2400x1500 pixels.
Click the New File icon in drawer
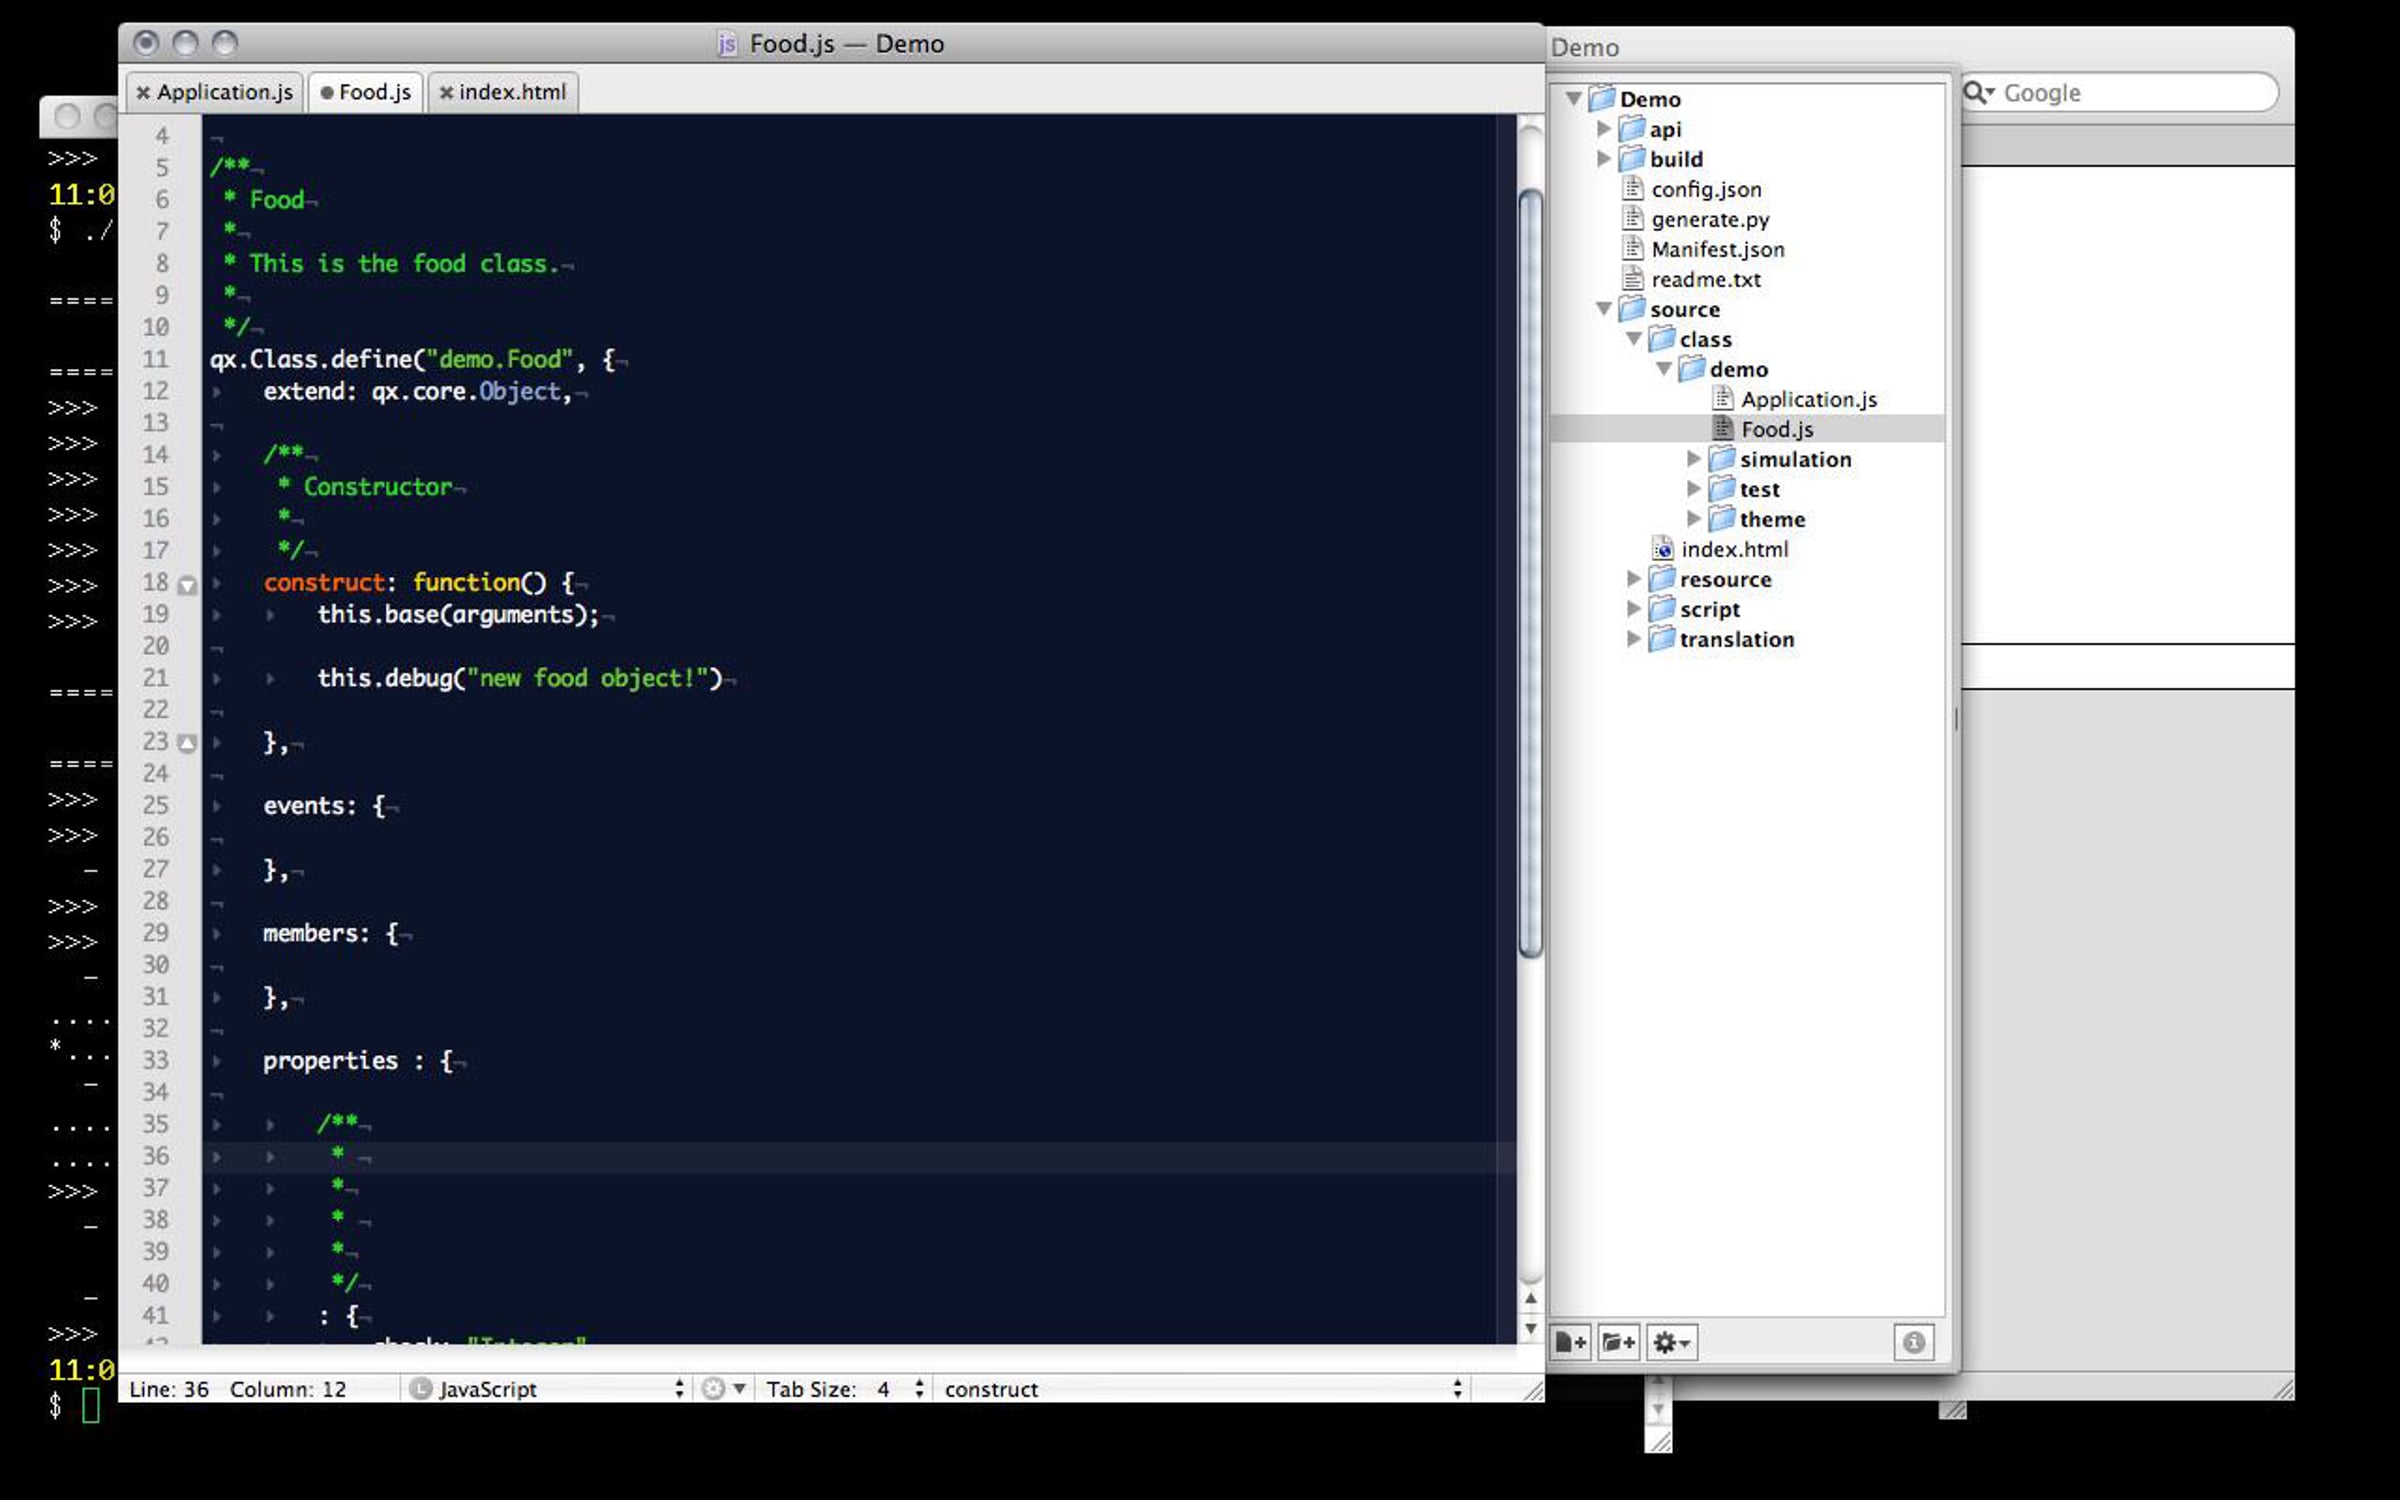(x=1571, y=1342)
